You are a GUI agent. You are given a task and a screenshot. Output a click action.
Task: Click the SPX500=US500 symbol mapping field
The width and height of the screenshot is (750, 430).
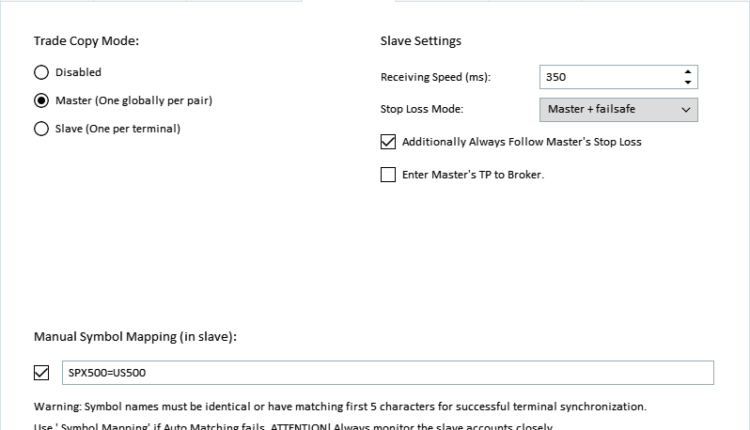coord(387,373)
